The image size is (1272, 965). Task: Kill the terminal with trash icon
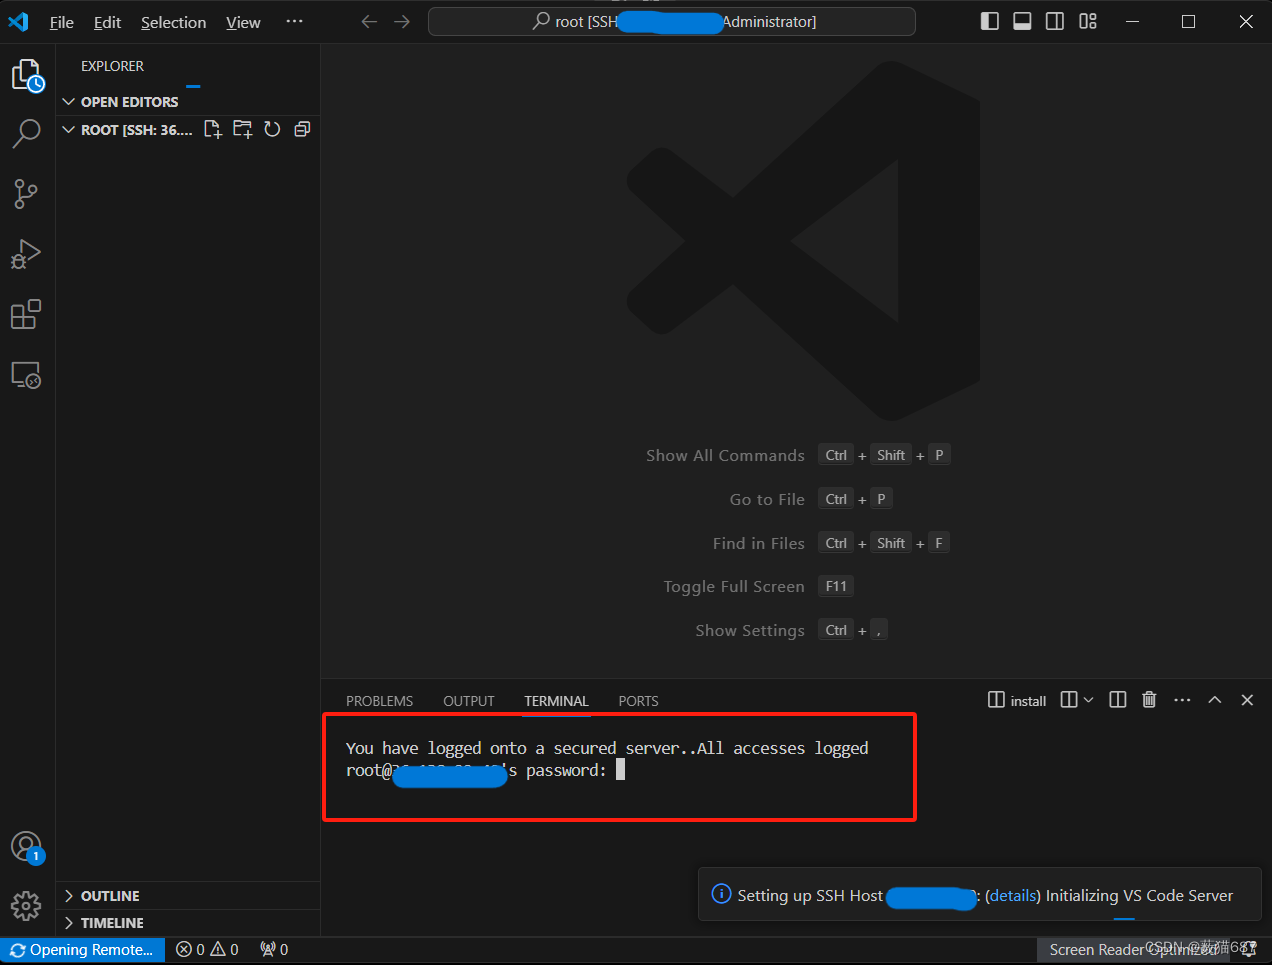tap(1149, 700)
